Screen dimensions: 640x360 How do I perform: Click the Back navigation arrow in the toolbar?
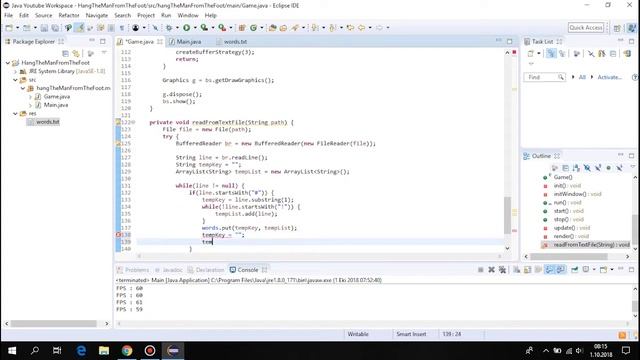click(362, 28)
